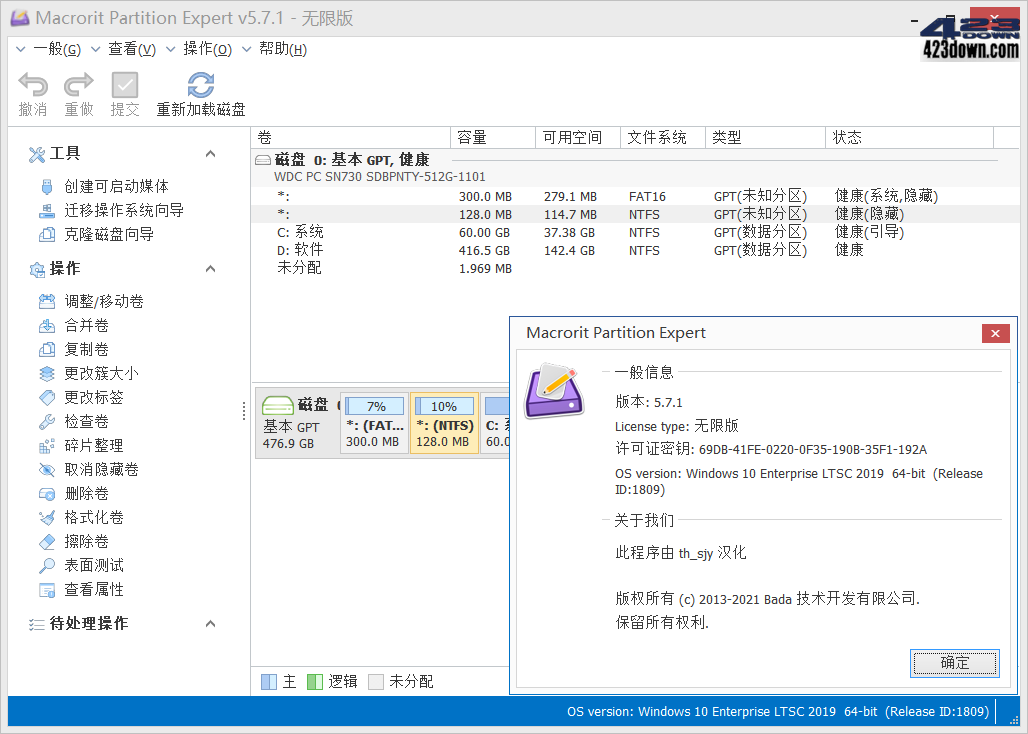Collapse the 工具 (Tools) panel section

point(210,153)
